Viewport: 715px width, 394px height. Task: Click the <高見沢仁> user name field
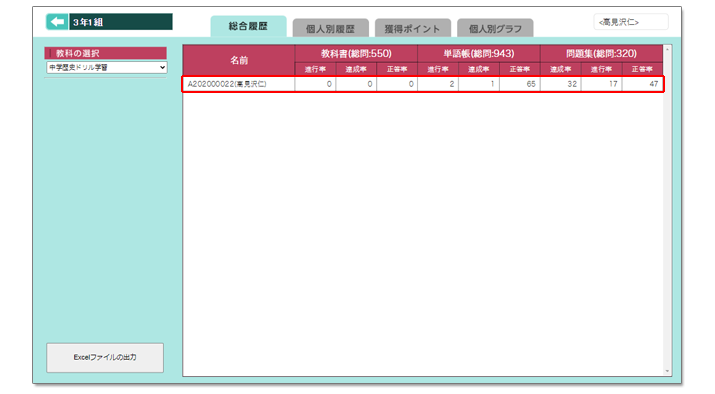(x=631, y=22)
